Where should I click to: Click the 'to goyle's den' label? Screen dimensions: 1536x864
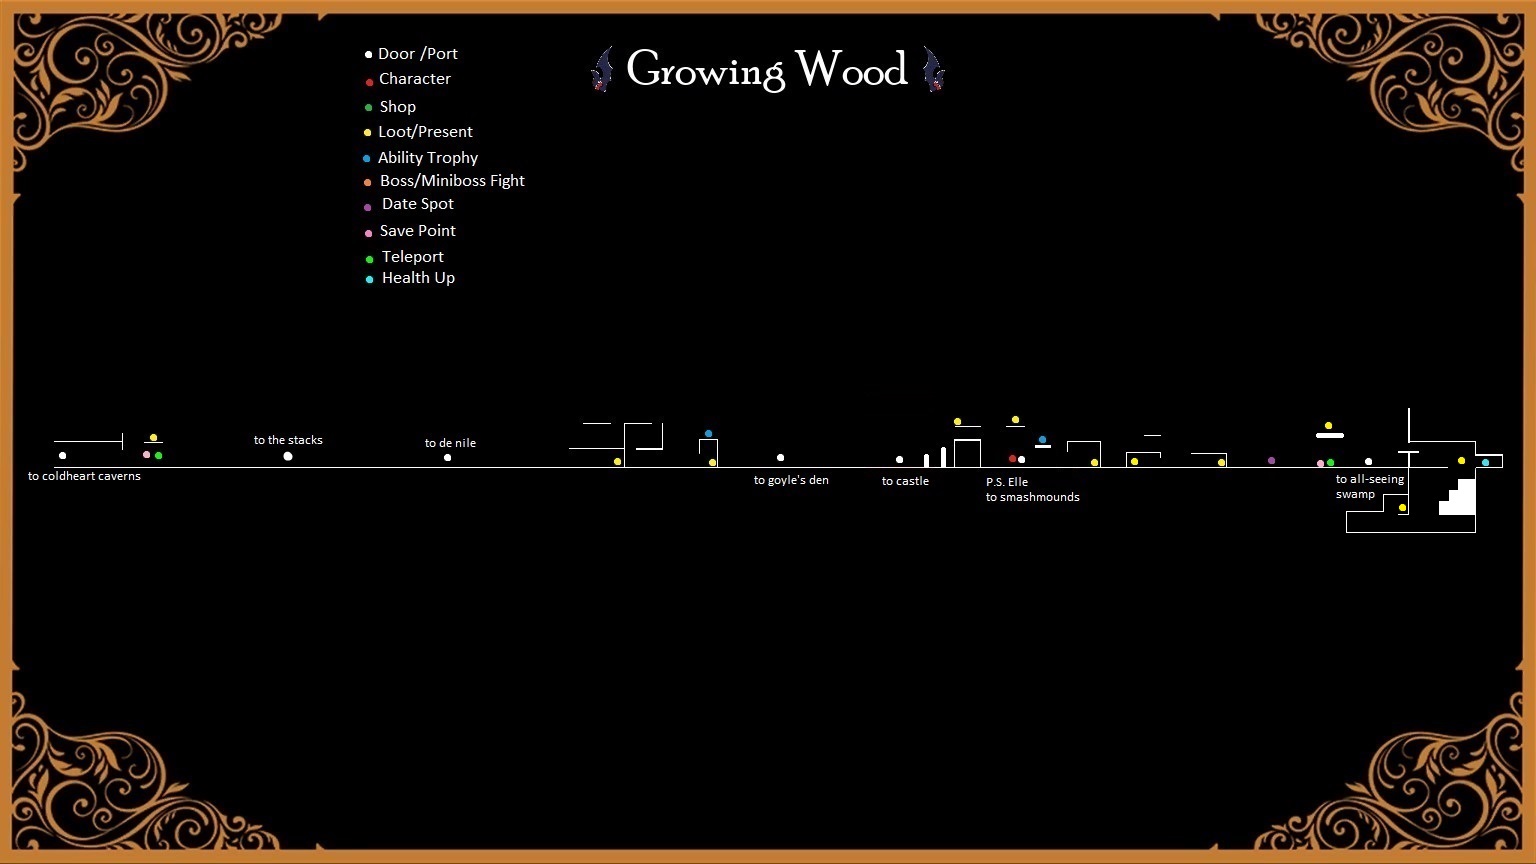(x=791, y=480)
